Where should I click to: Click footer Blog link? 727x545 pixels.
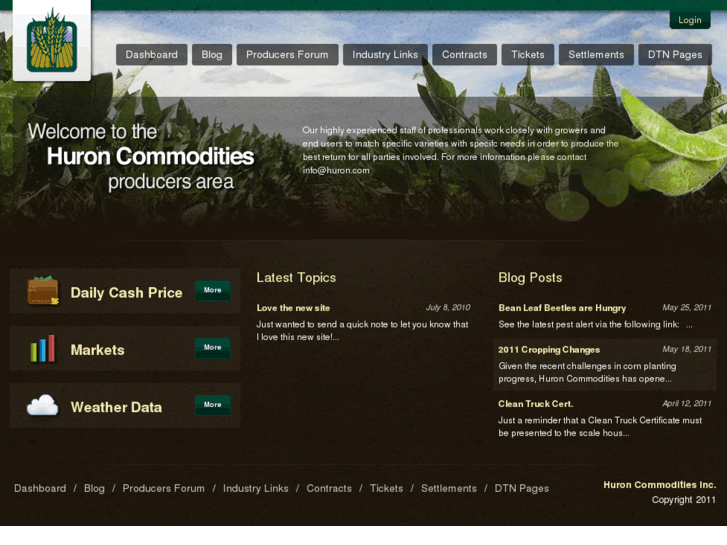pyautogui.click(x=94, y=488)
